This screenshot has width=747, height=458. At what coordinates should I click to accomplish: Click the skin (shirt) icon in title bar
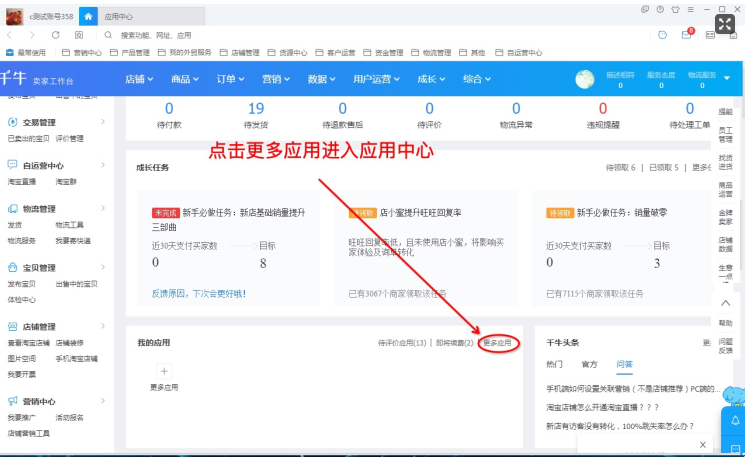tap(675, 10)
